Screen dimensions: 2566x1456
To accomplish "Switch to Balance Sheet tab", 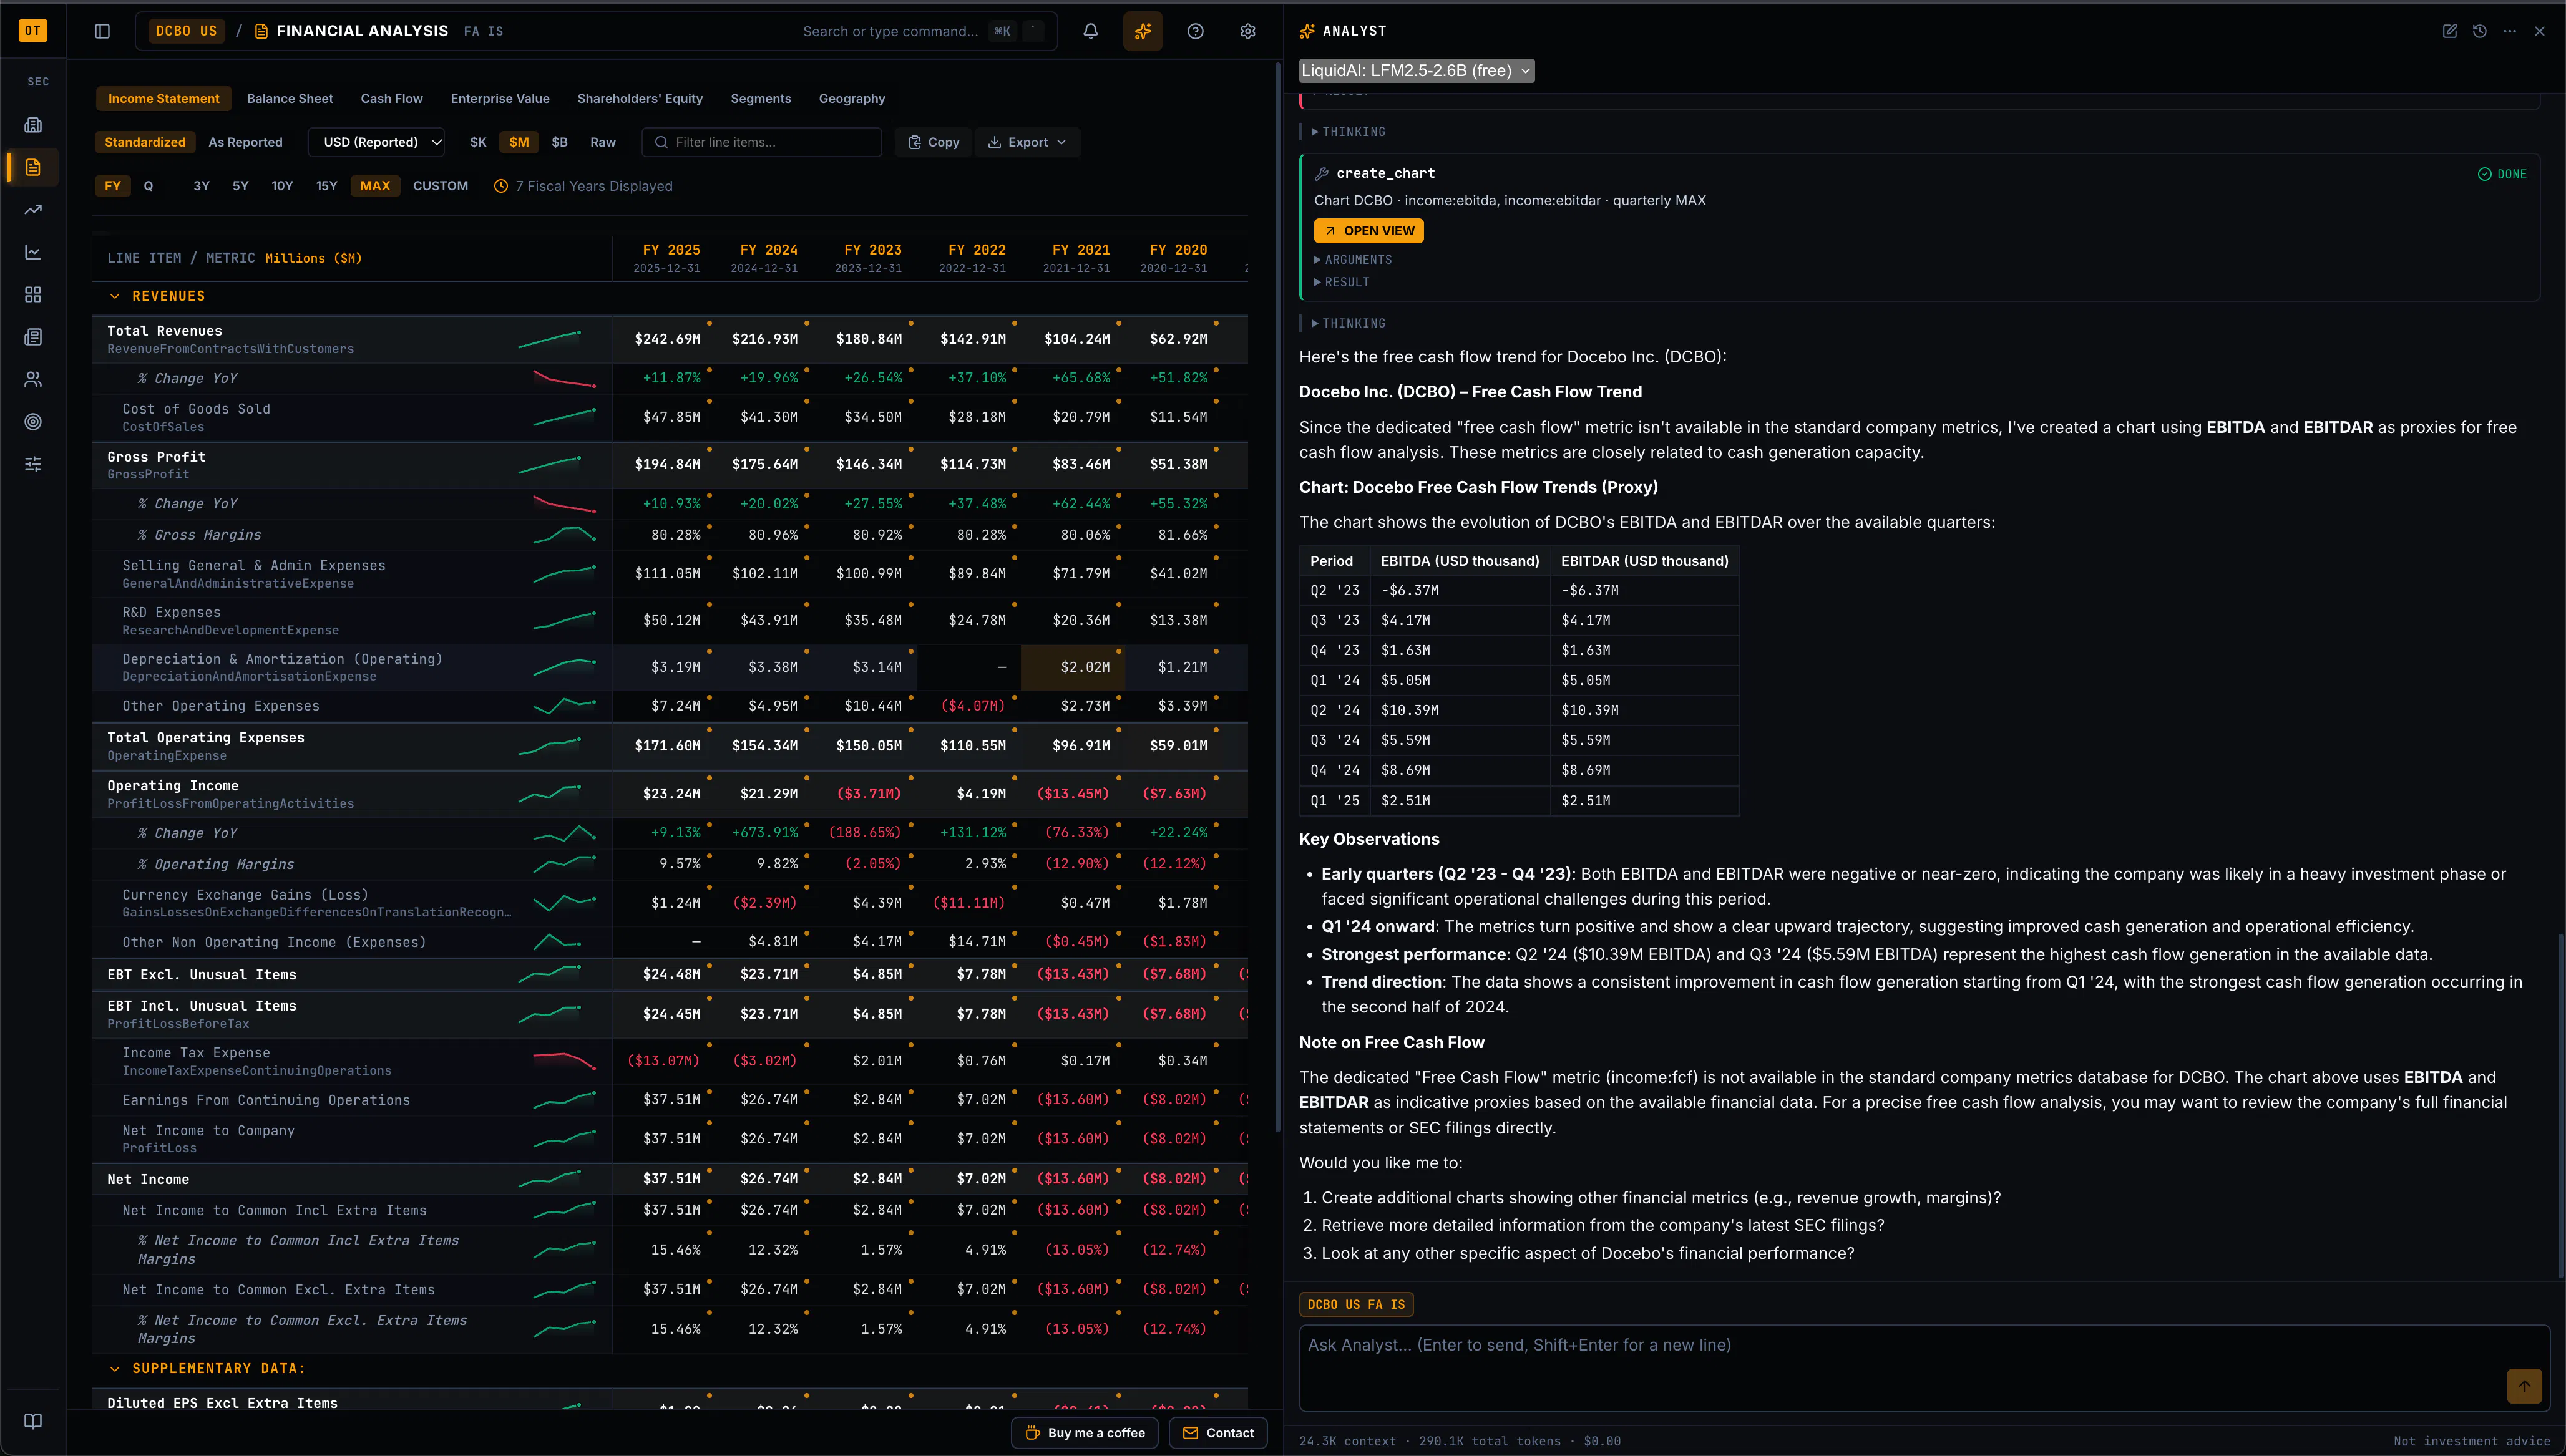I will 290,98.
